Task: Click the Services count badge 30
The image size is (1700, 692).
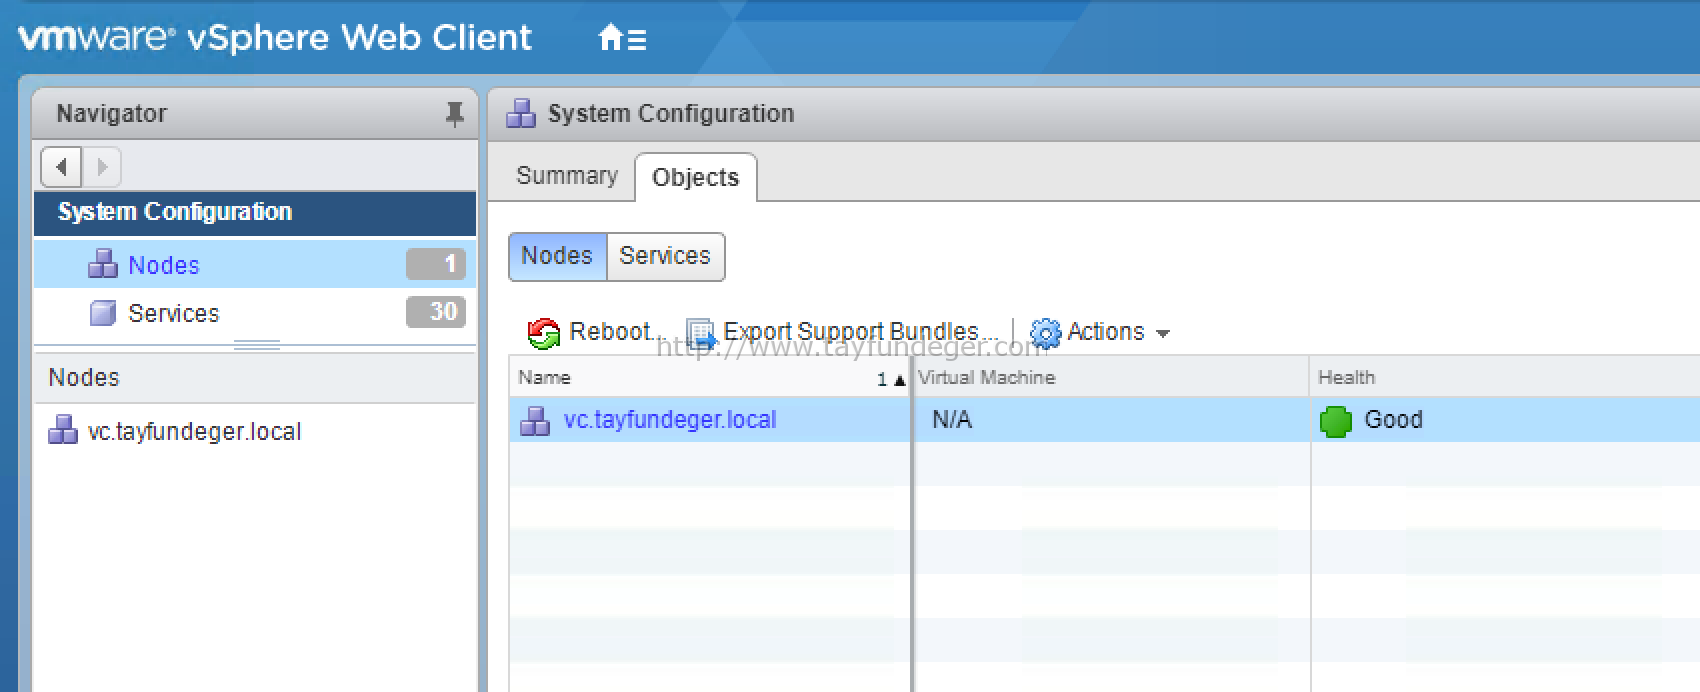Action: click(x=436, y=312)
